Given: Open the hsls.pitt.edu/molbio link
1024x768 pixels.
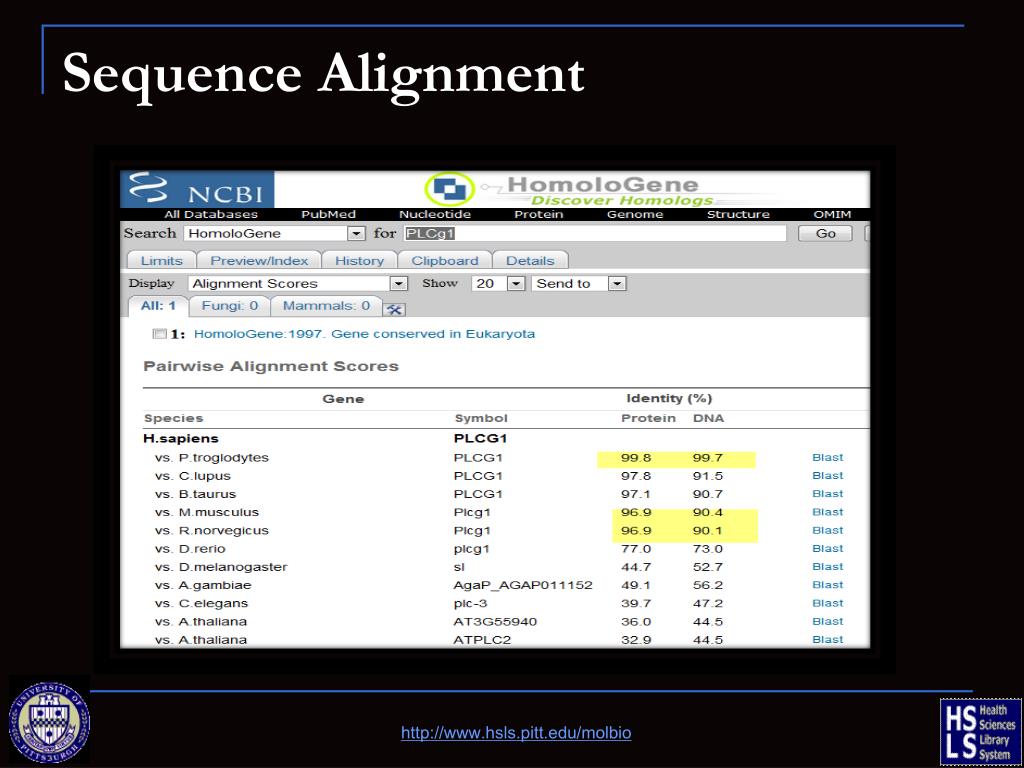Looking at the screenshot, I should click(516, 733).
